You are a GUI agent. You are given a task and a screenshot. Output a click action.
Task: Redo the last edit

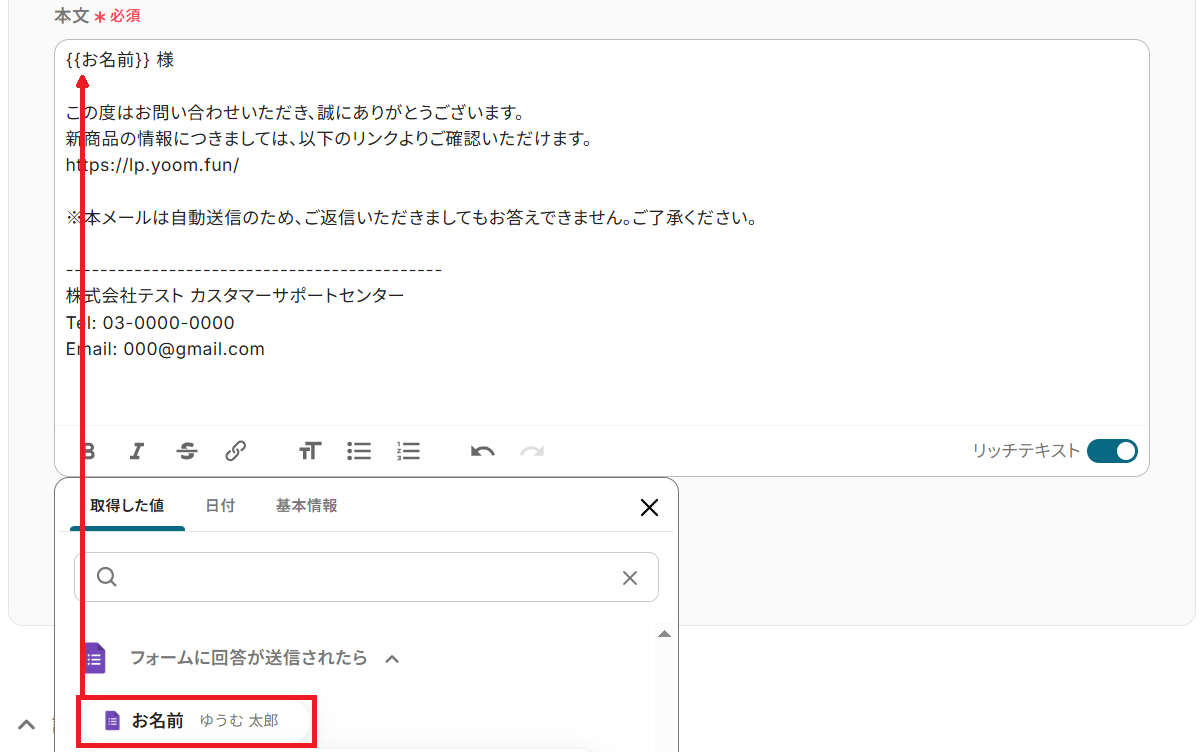(x=532, y=451)
